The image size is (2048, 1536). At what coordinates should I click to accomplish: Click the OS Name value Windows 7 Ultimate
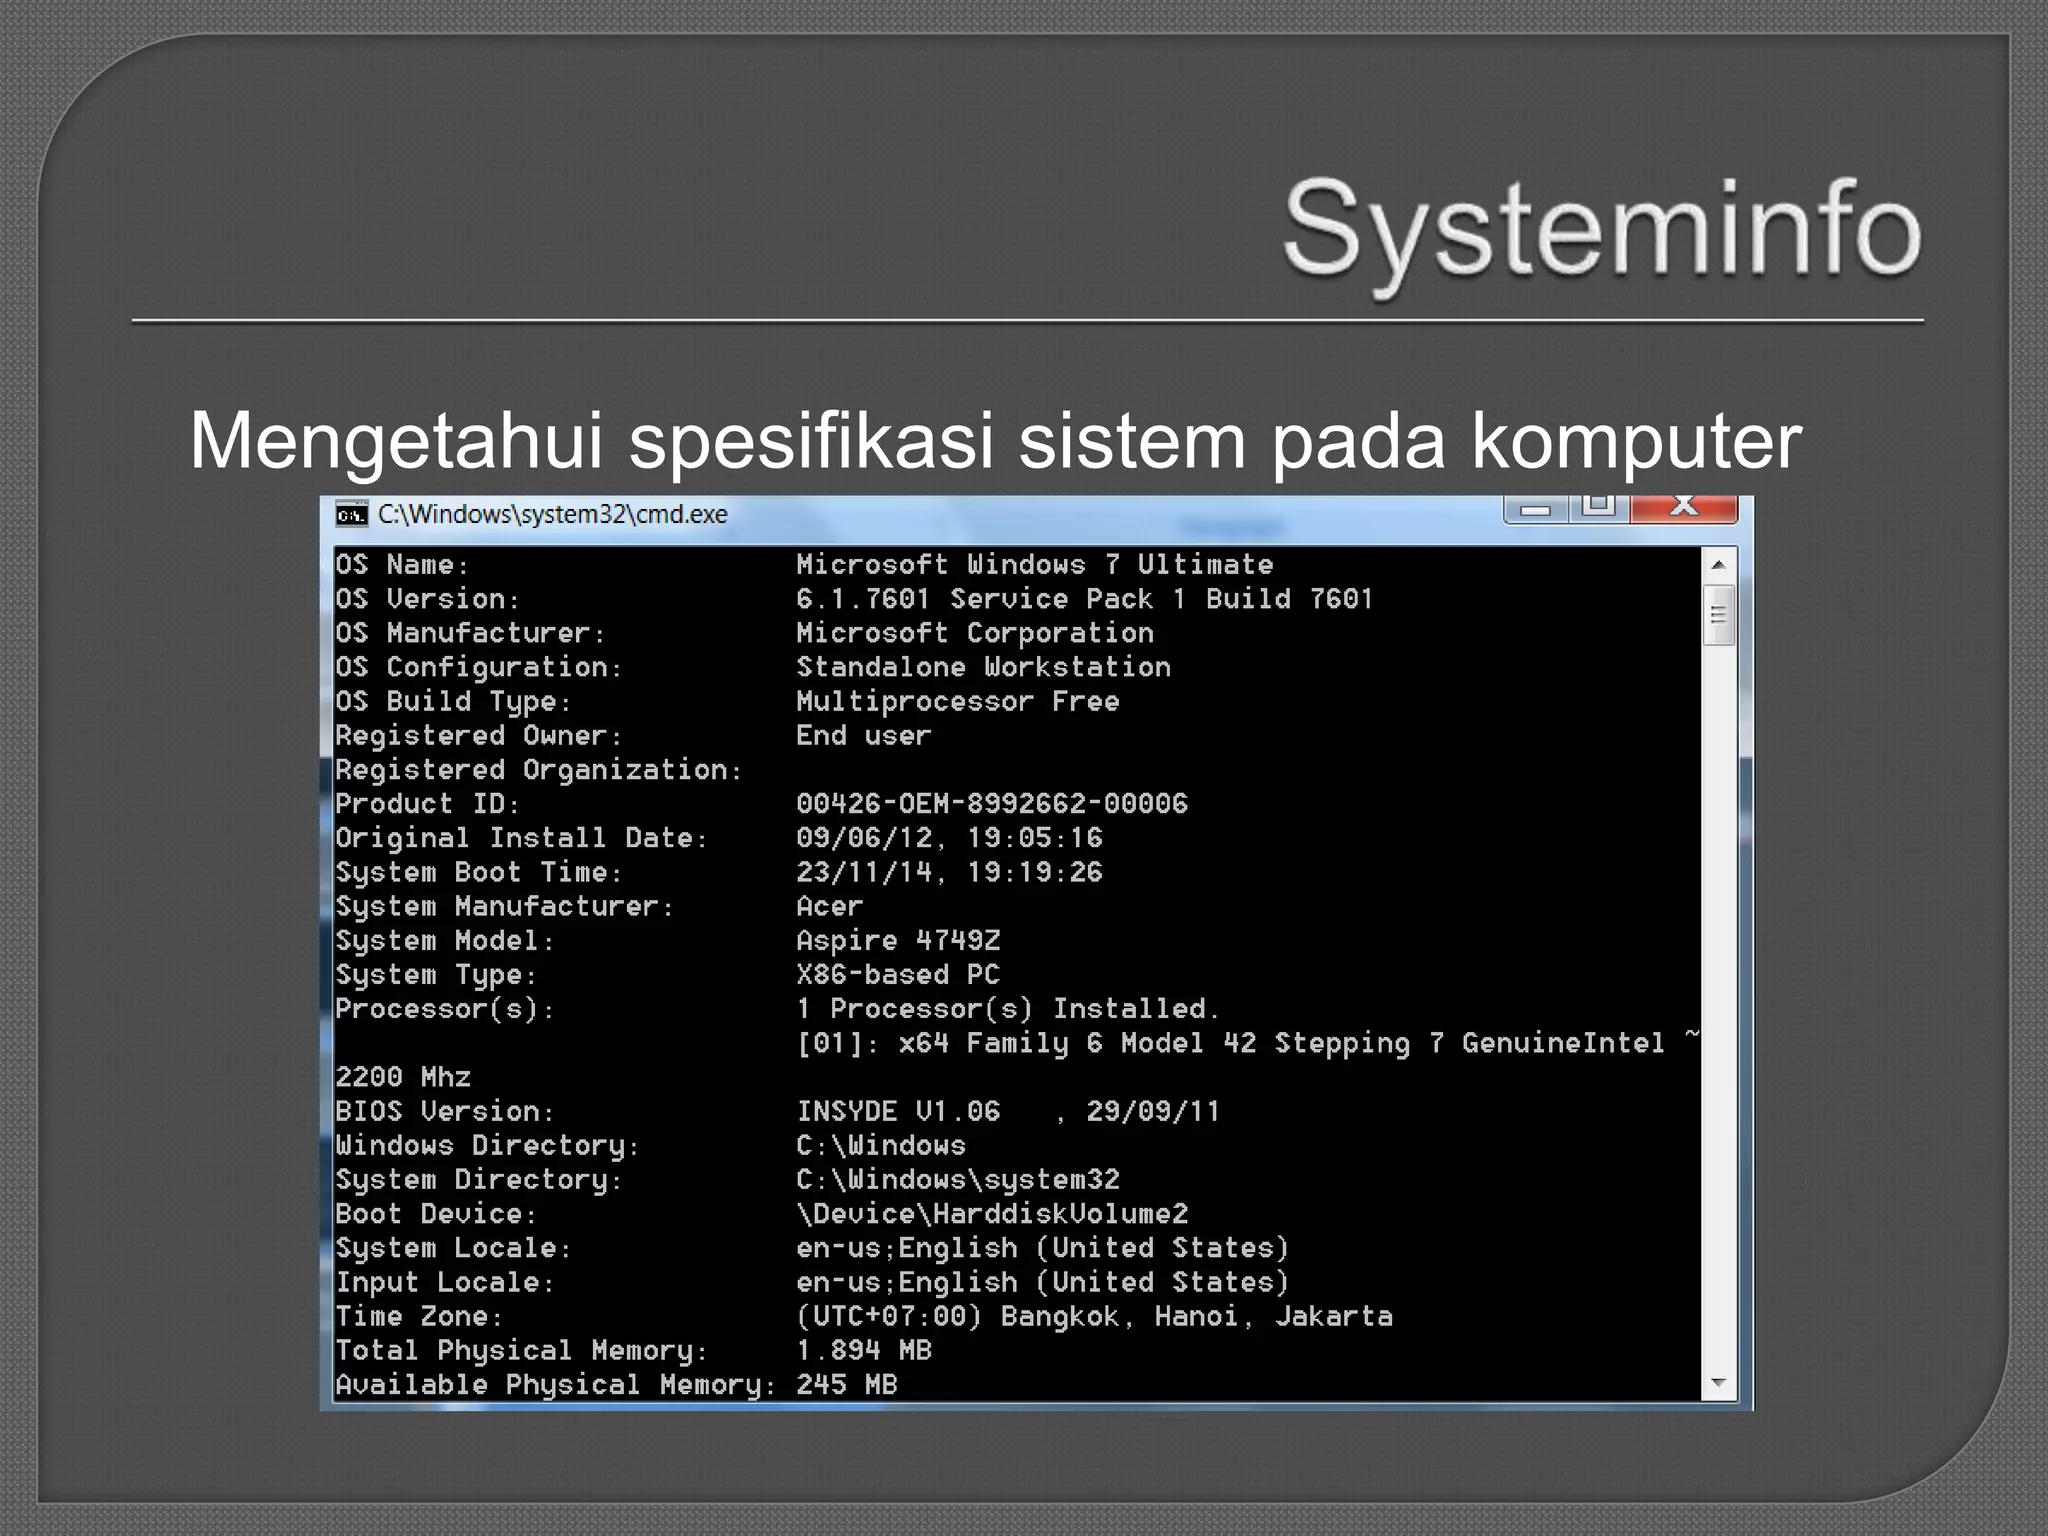tap(1034, 565)
